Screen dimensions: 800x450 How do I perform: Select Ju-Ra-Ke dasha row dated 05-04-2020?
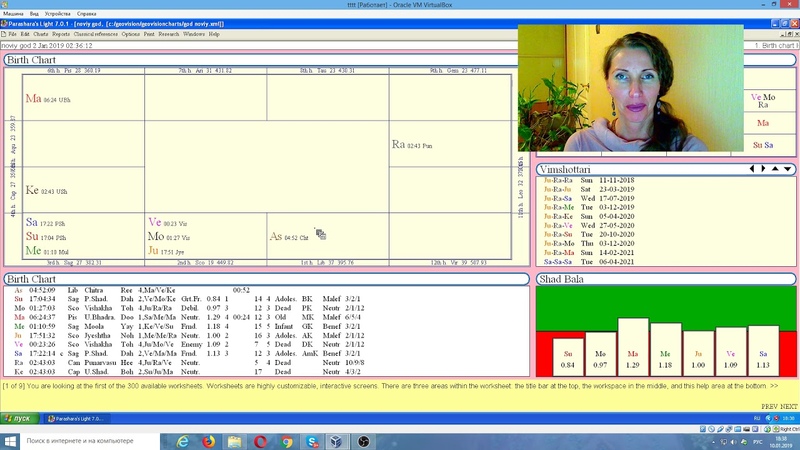click(589, 216)
